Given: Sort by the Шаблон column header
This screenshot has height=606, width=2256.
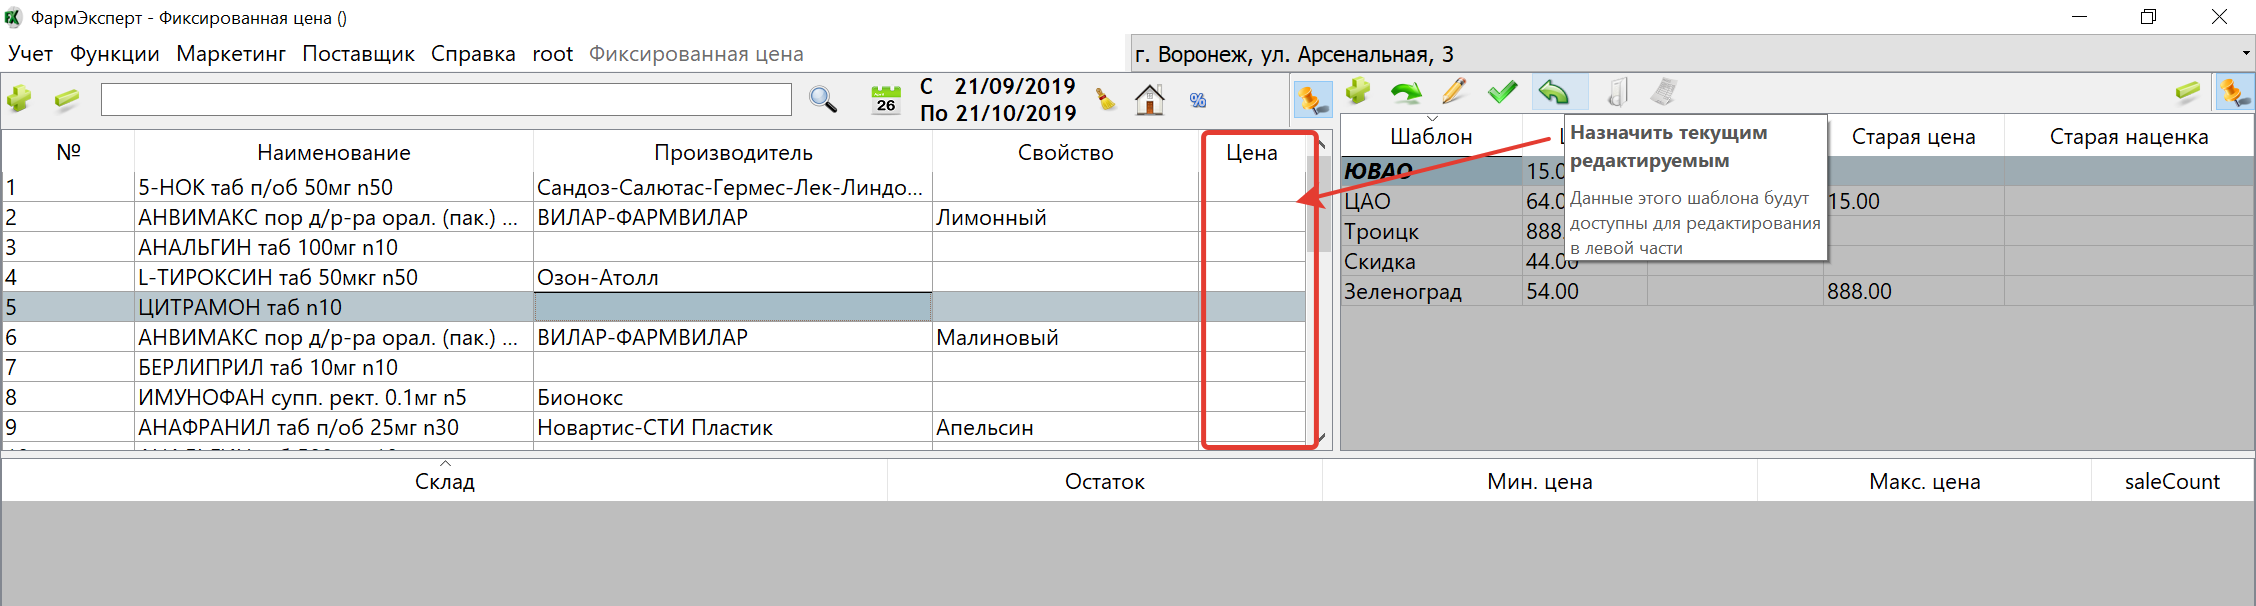Looking at the screenshot, I should coord(1431,137).
